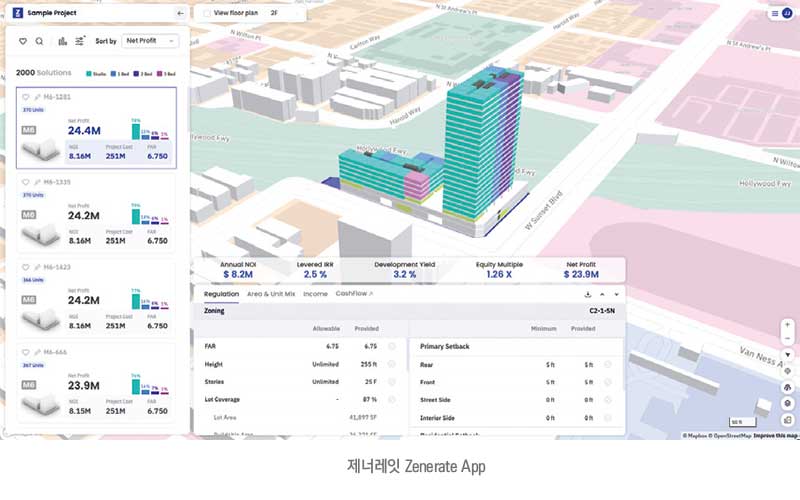Open the 2F floor selector dropdown
This screenshot has height=500, width=800.
[285, 14]
